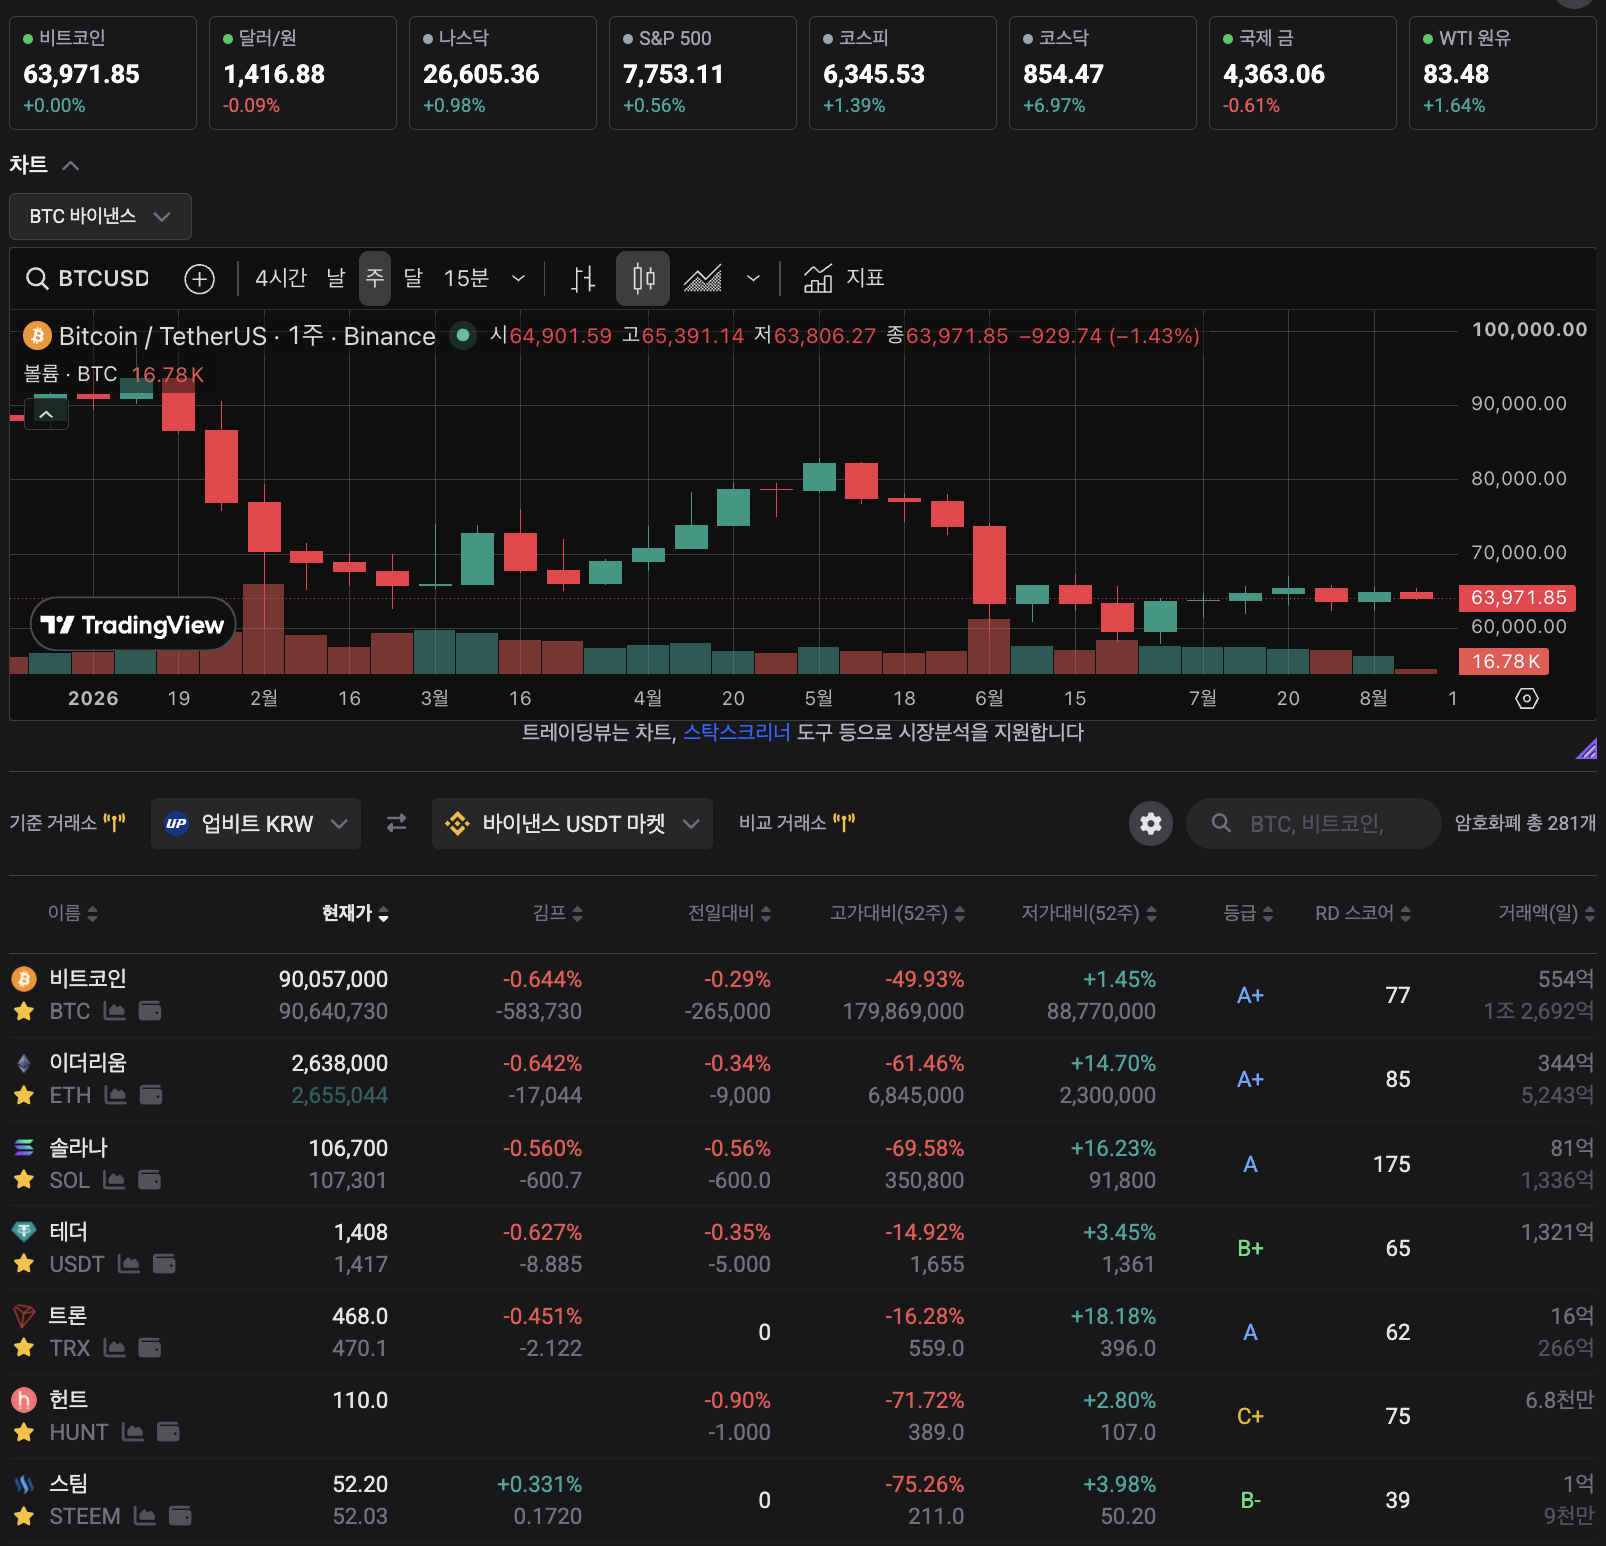Image resolution: width=1606 pixels, height=1546 pixels.
Task: Swap exchanges with the arrows icon
Action: [397, 823]
